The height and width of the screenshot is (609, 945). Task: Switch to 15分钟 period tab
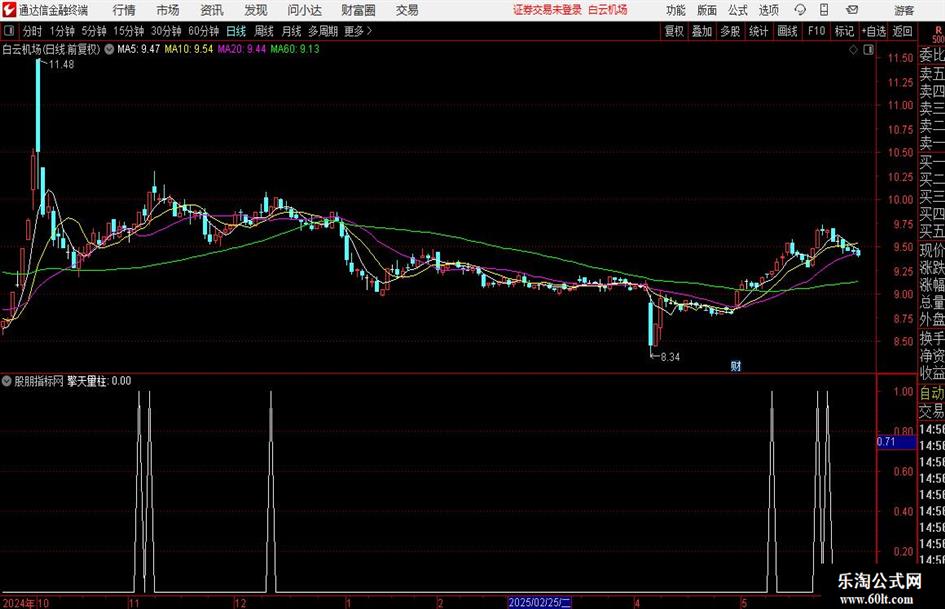pos(129,31)
